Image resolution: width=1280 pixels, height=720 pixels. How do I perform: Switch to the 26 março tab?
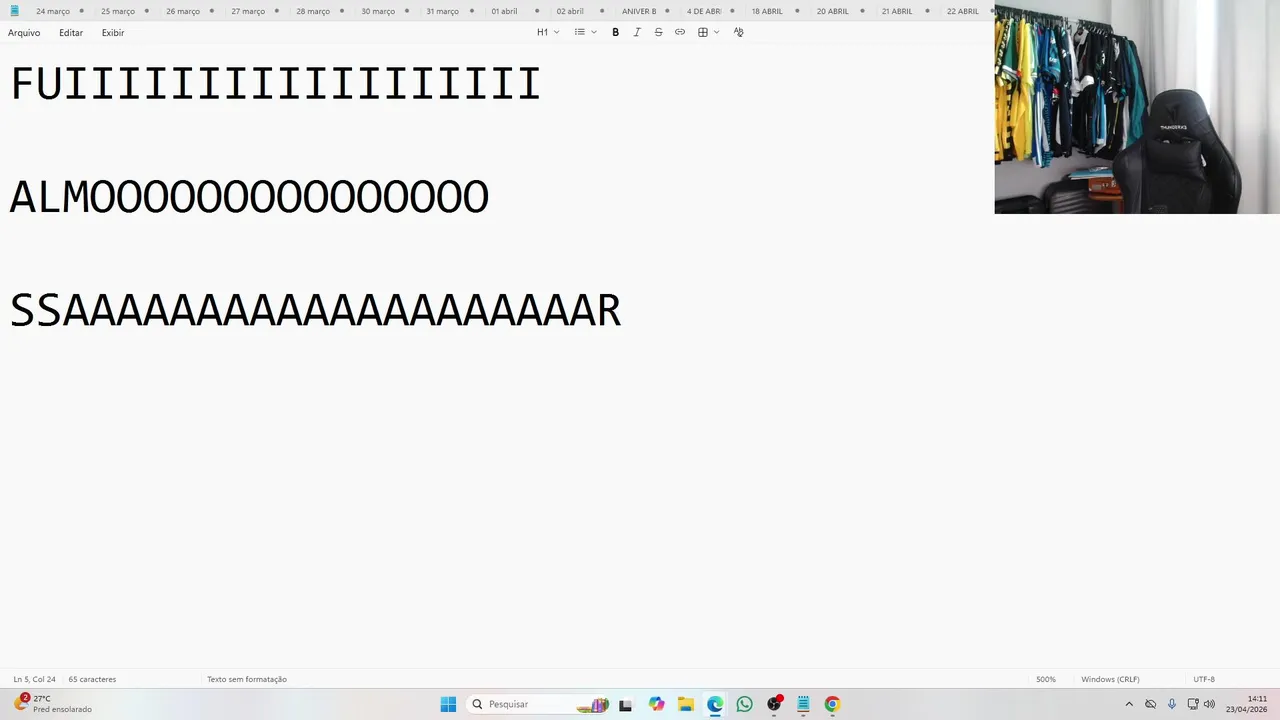point(183,11)
